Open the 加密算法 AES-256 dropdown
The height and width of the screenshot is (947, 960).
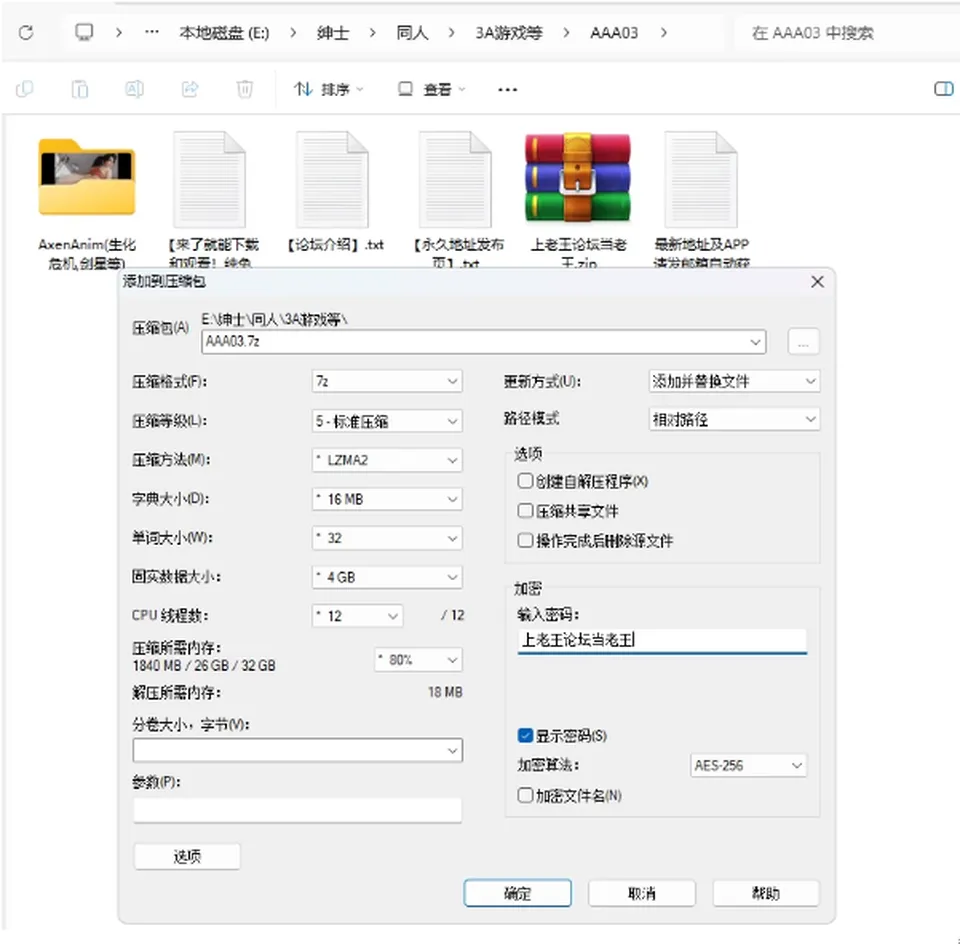click(749, 765)
